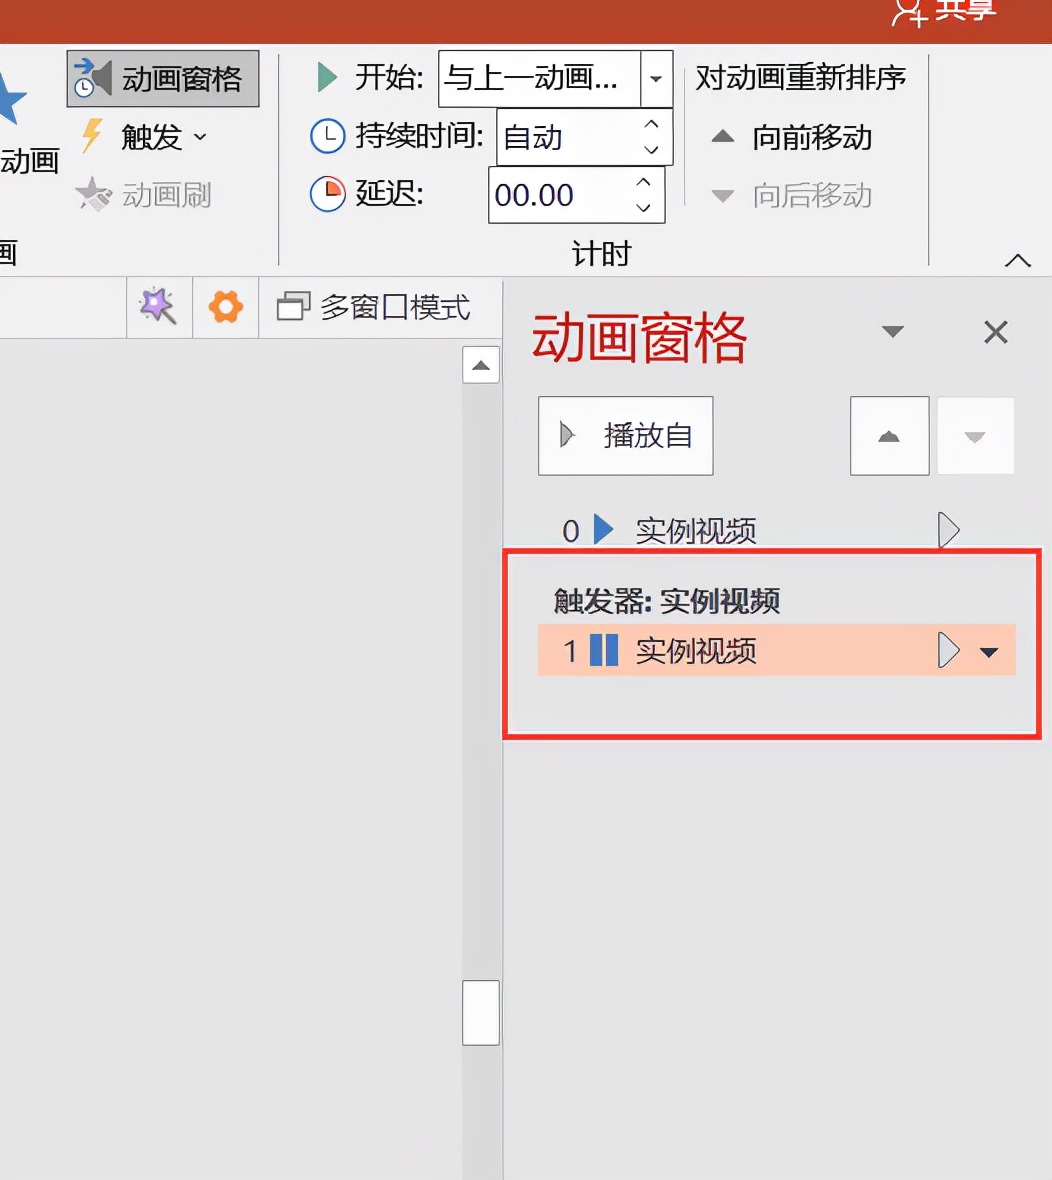Open dropdown arrow of item 1 实例视频
1052x1180 pixels.
[990, 652]
